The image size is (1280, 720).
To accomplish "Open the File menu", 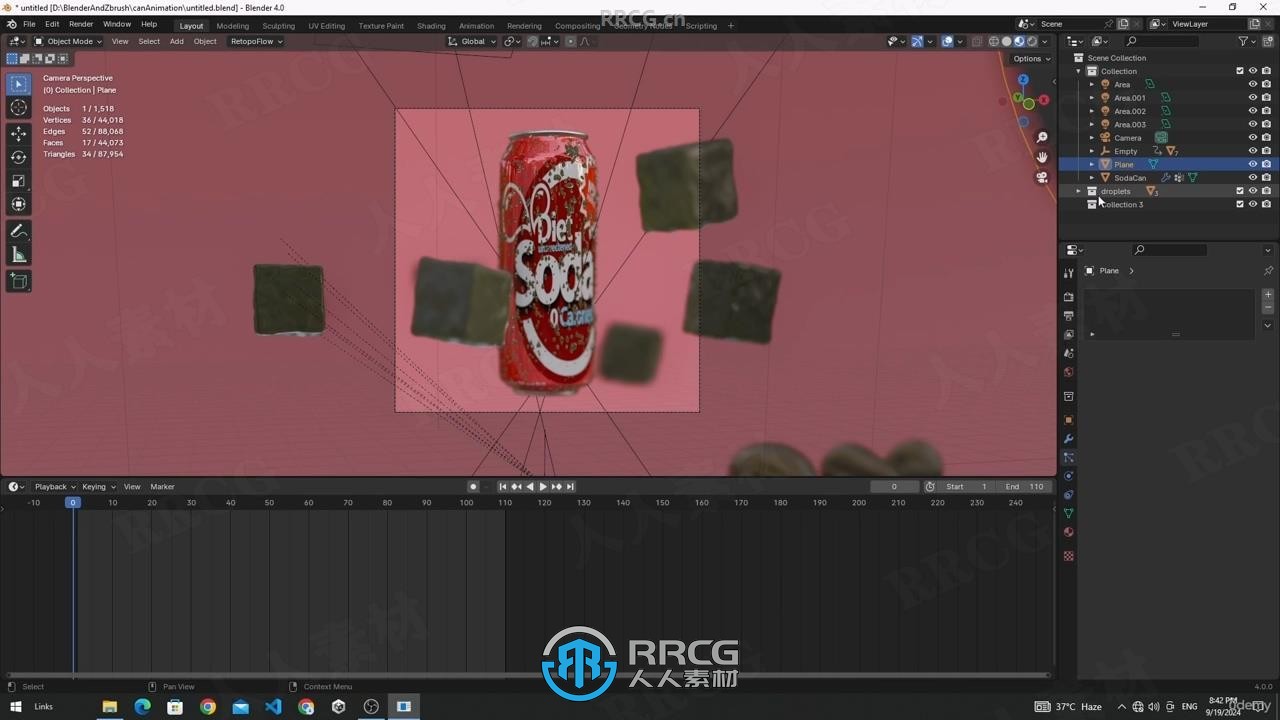I will tap(29, 24).
